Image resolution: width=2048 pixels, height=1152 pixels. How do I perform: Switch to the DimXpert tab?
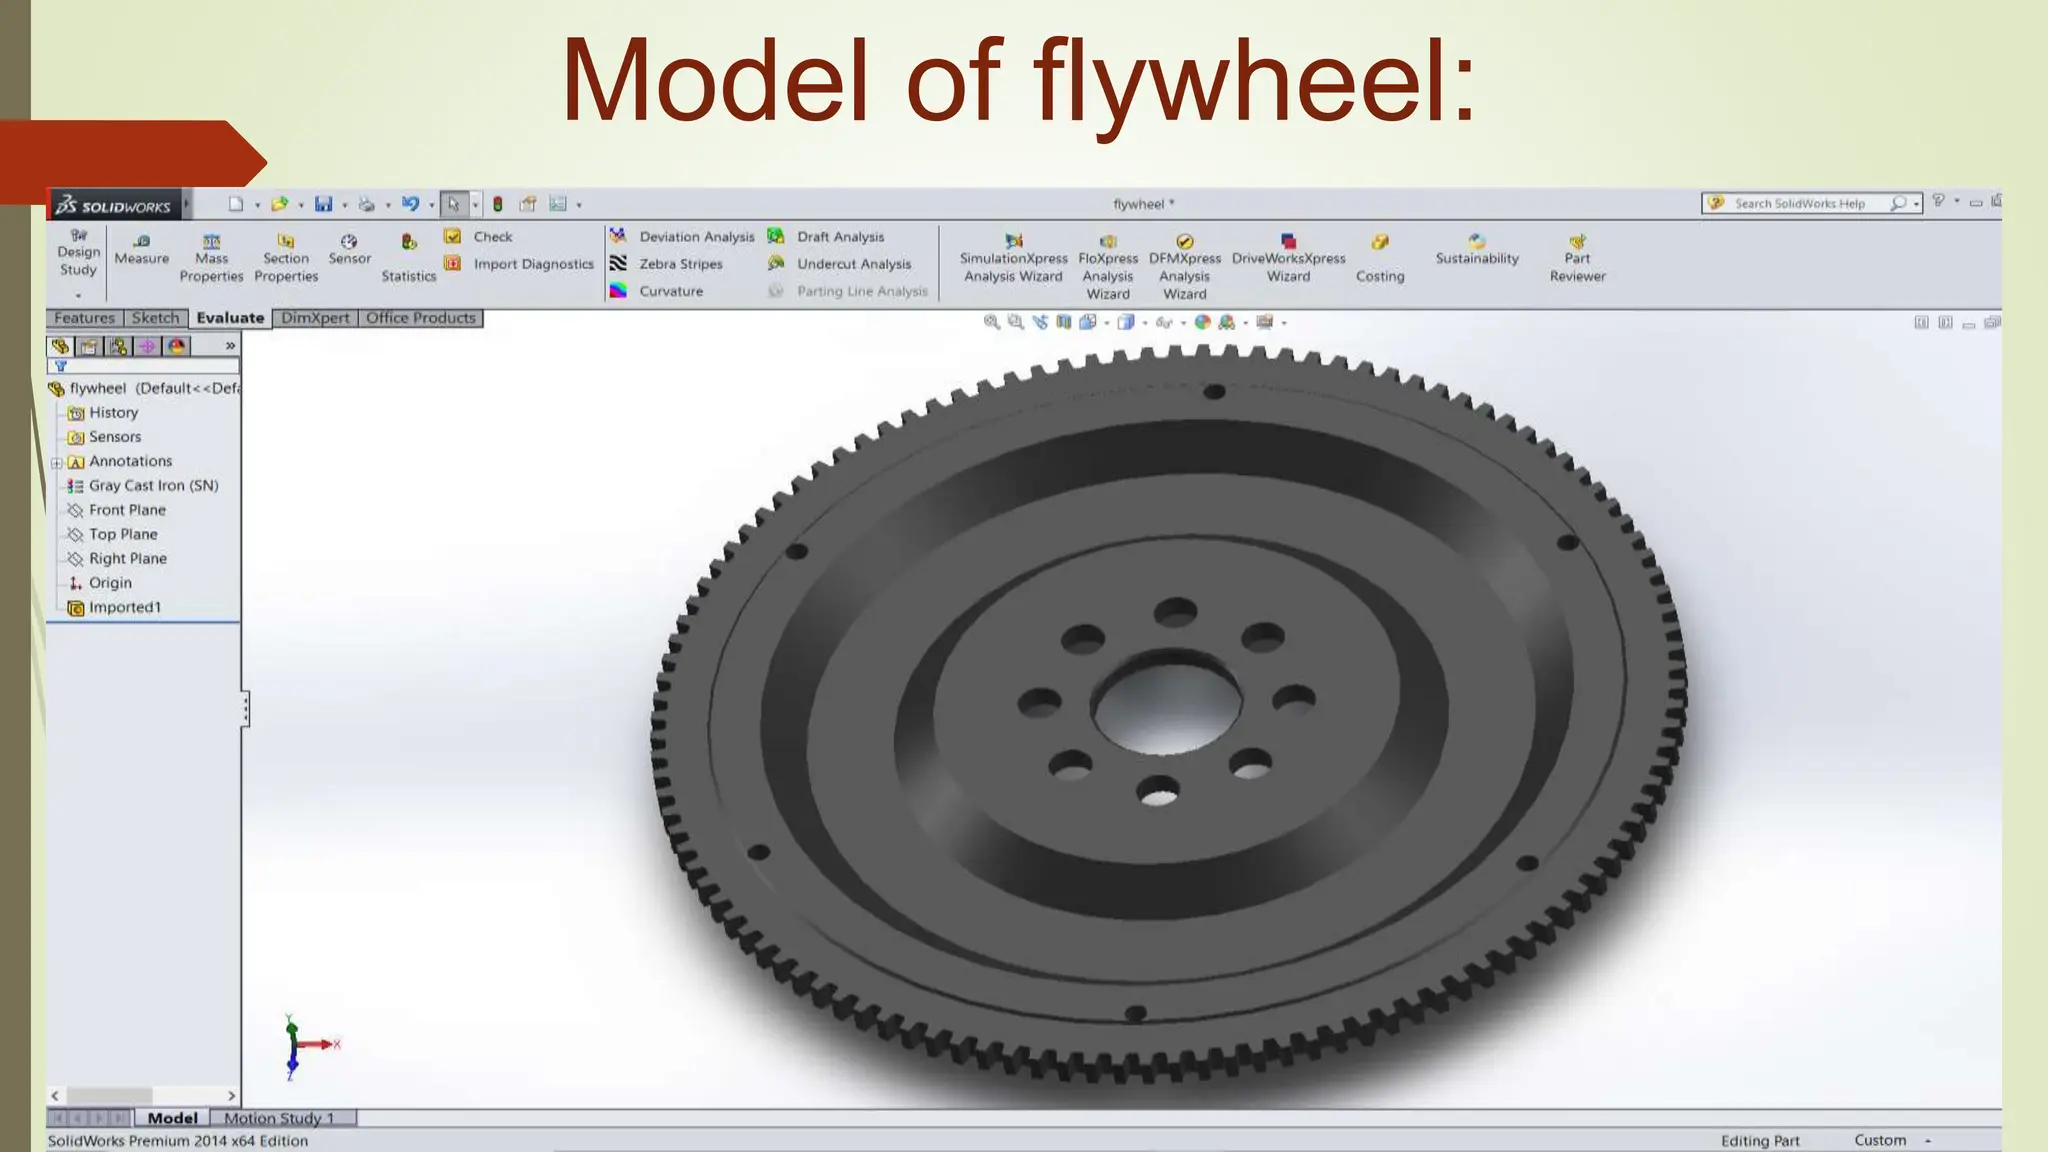[315, 318]
